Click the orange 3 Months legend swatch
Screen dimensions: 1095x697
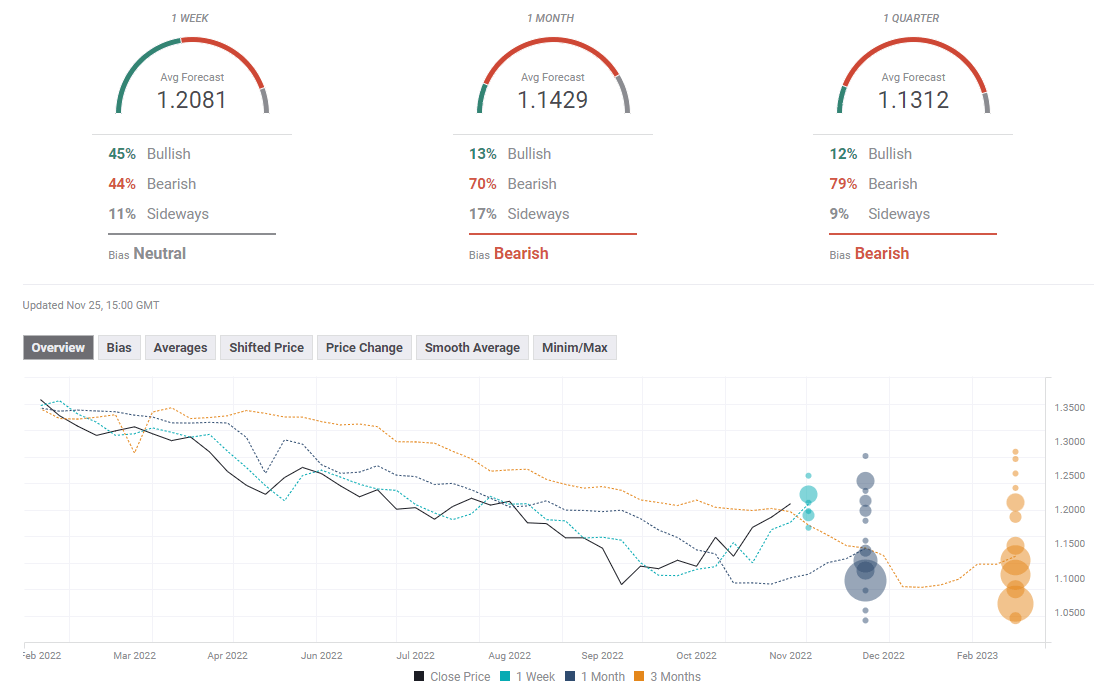pyautogui.click(x=640, y=677)
